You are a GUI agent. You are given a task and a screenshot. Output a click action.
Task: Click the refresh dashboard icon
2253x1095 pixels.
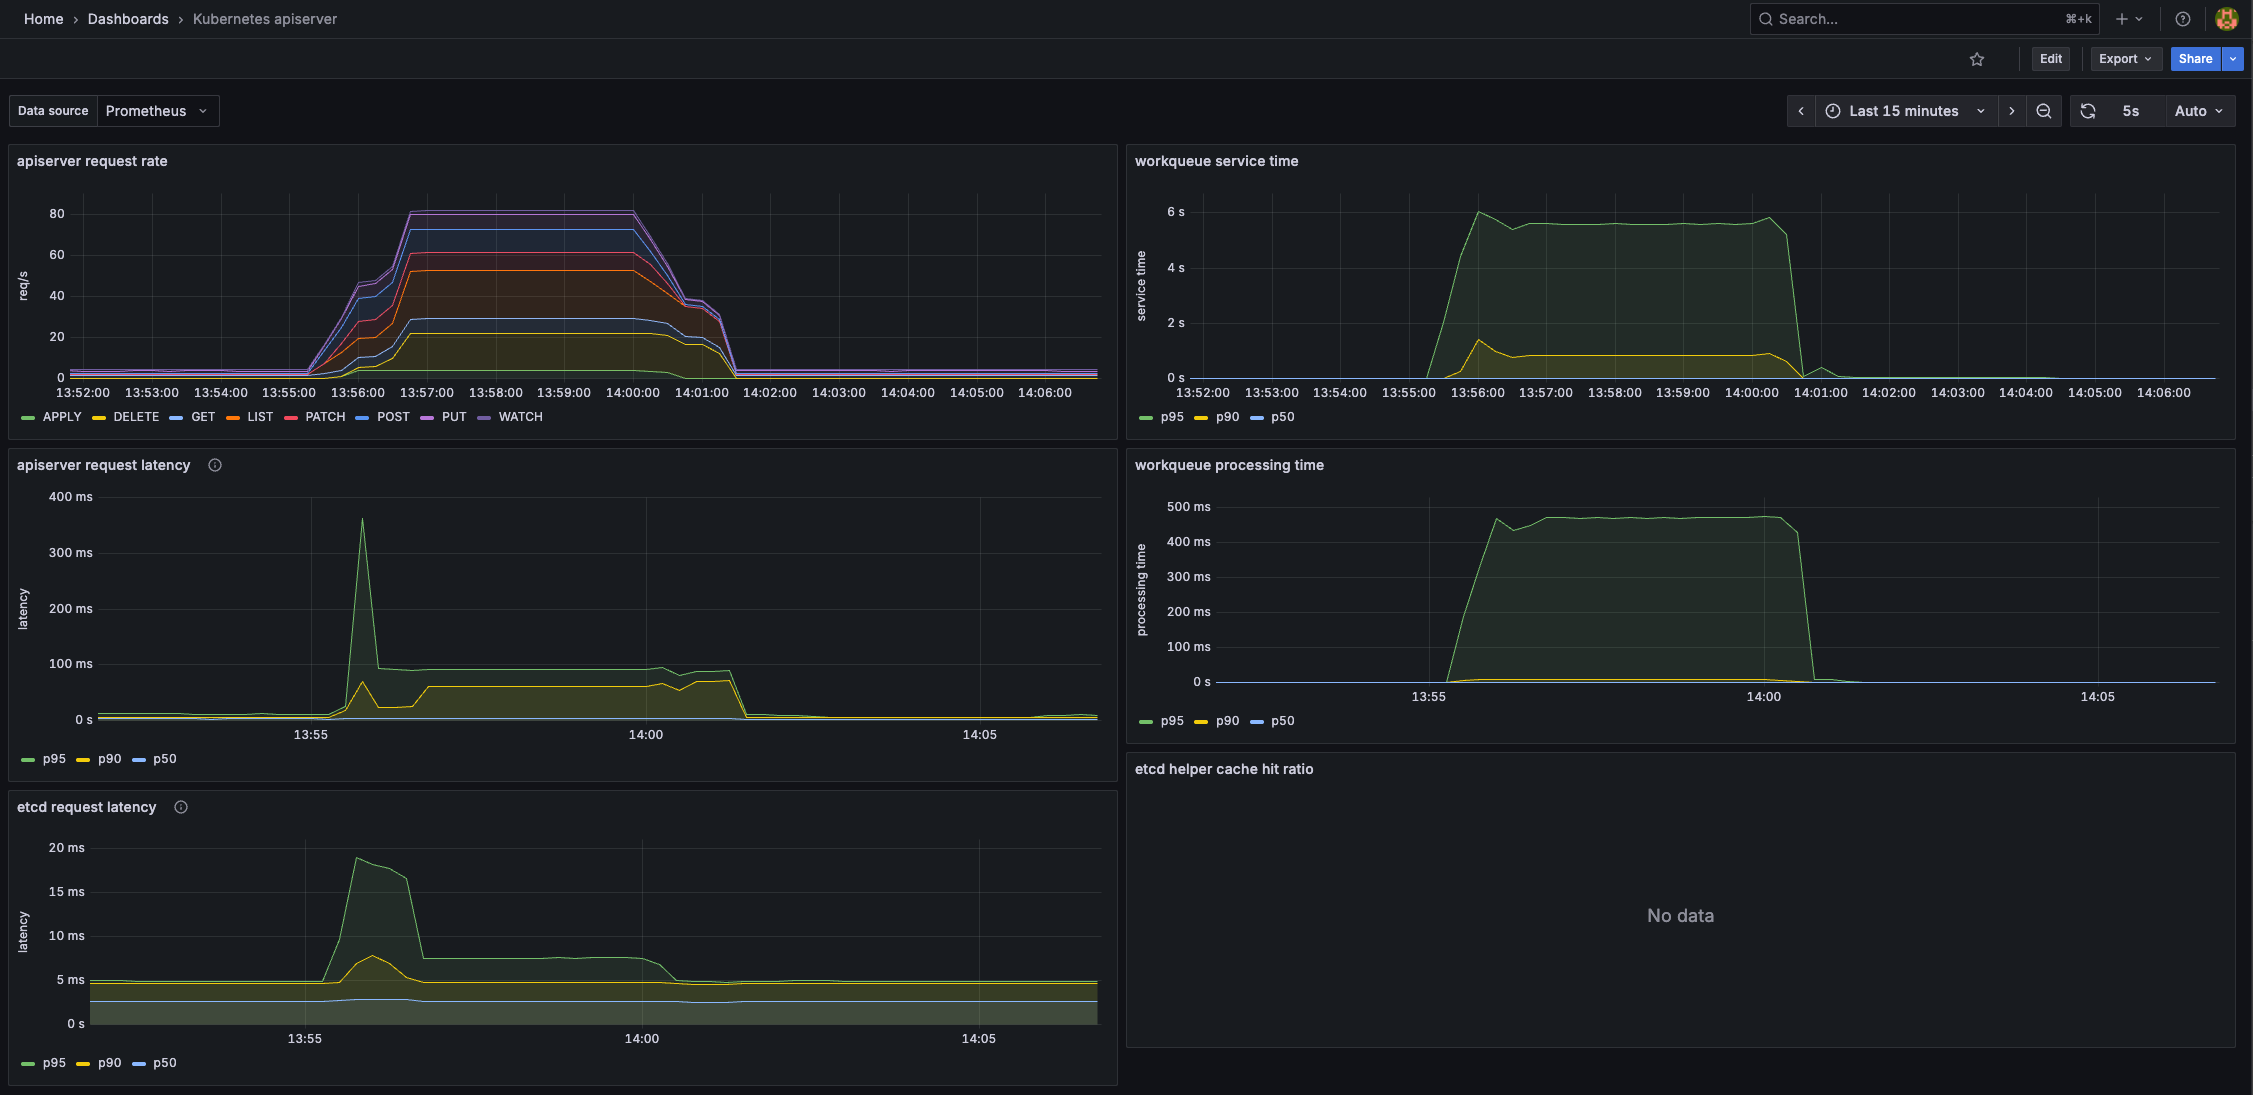point(2088,111)
